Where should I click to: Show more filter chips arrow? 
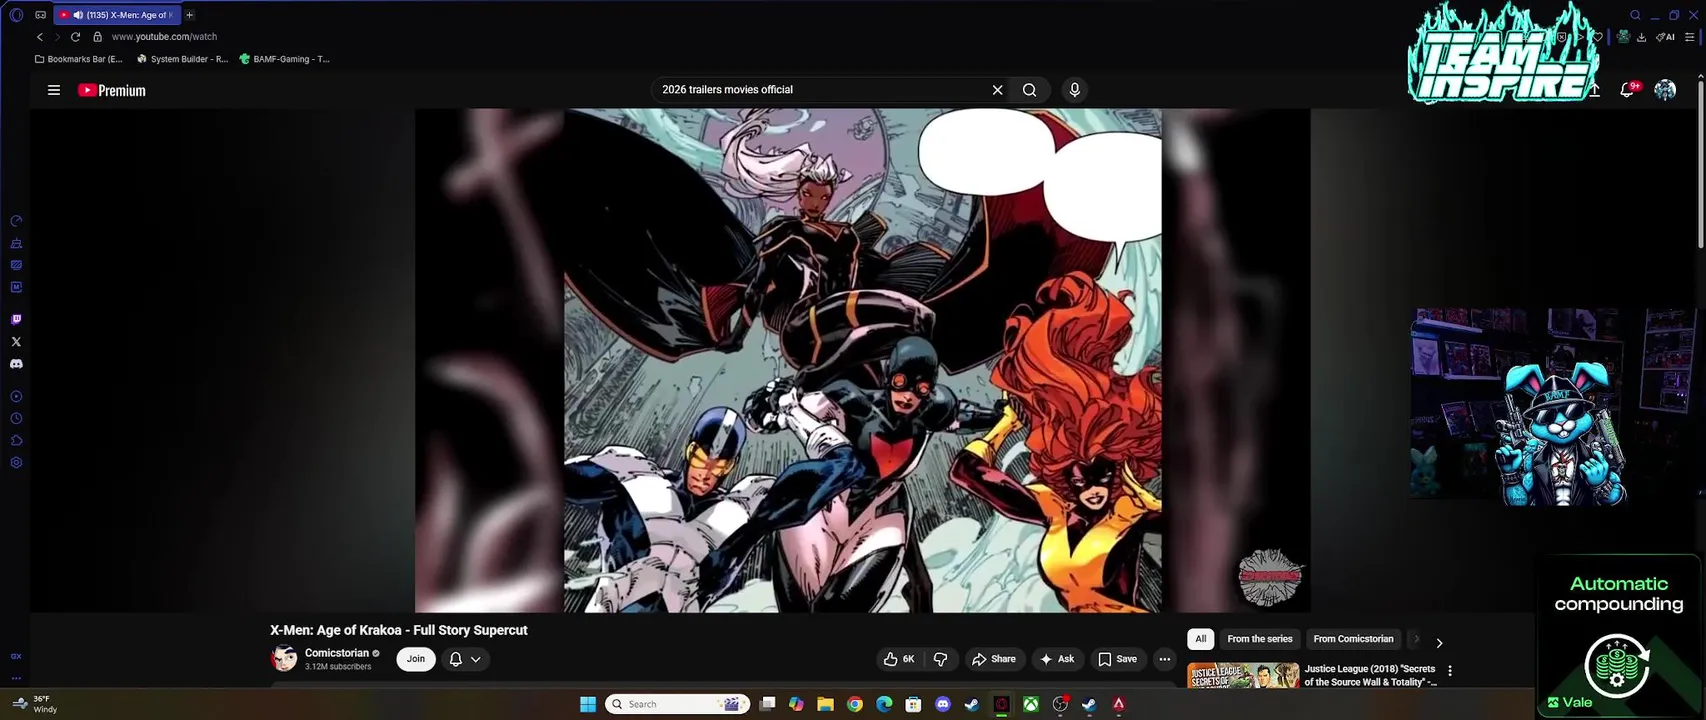point(1439,643)
